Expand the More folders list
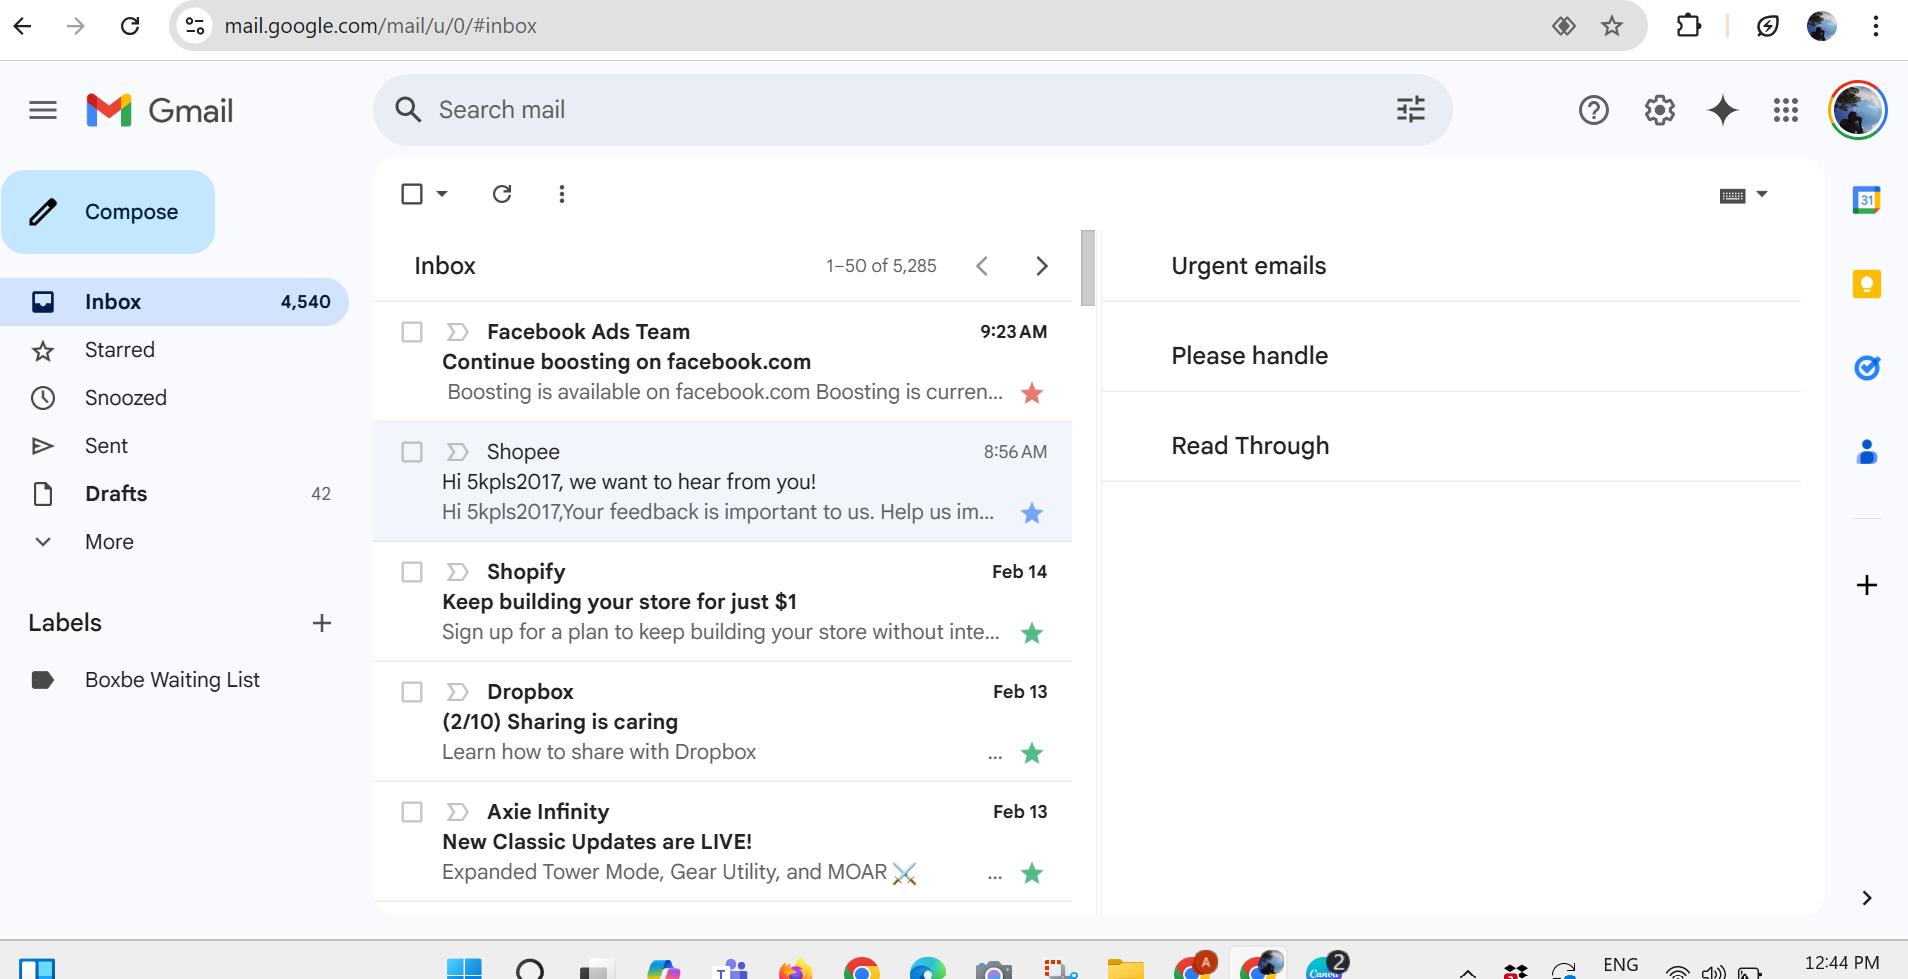The width and height of the screenshot is (1908, 979). click(108, 542)
